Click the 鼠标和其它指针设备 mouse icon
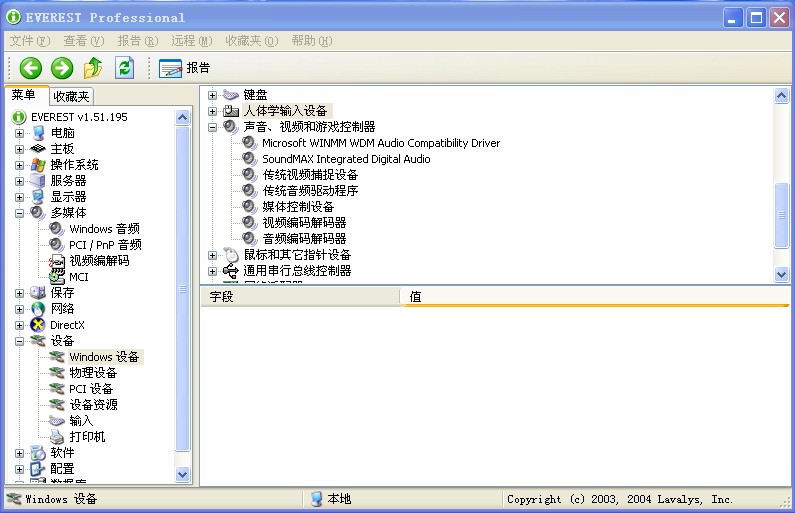 pos(231,254)
